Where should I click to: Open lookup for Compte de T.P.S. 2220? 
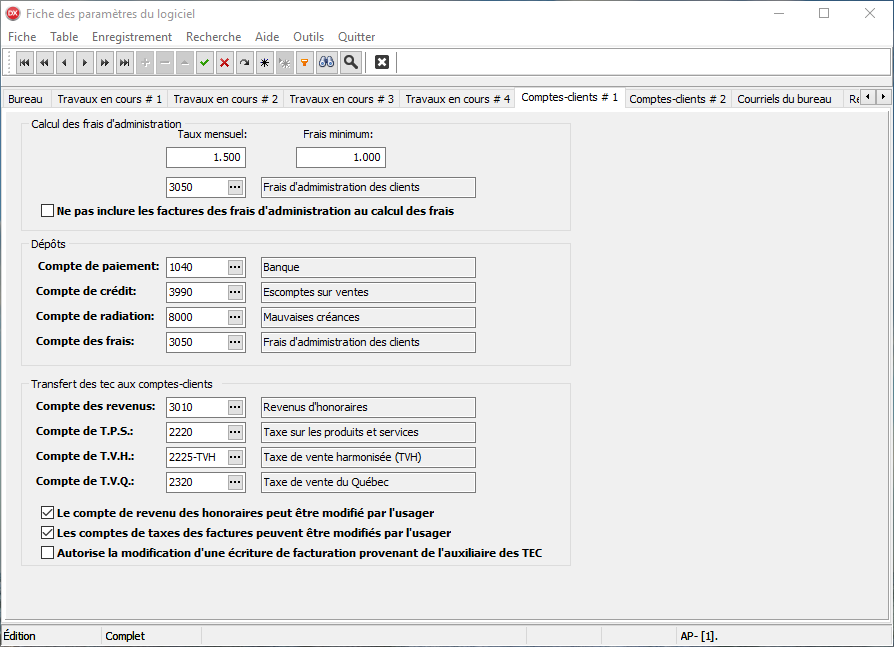point(235,432)
